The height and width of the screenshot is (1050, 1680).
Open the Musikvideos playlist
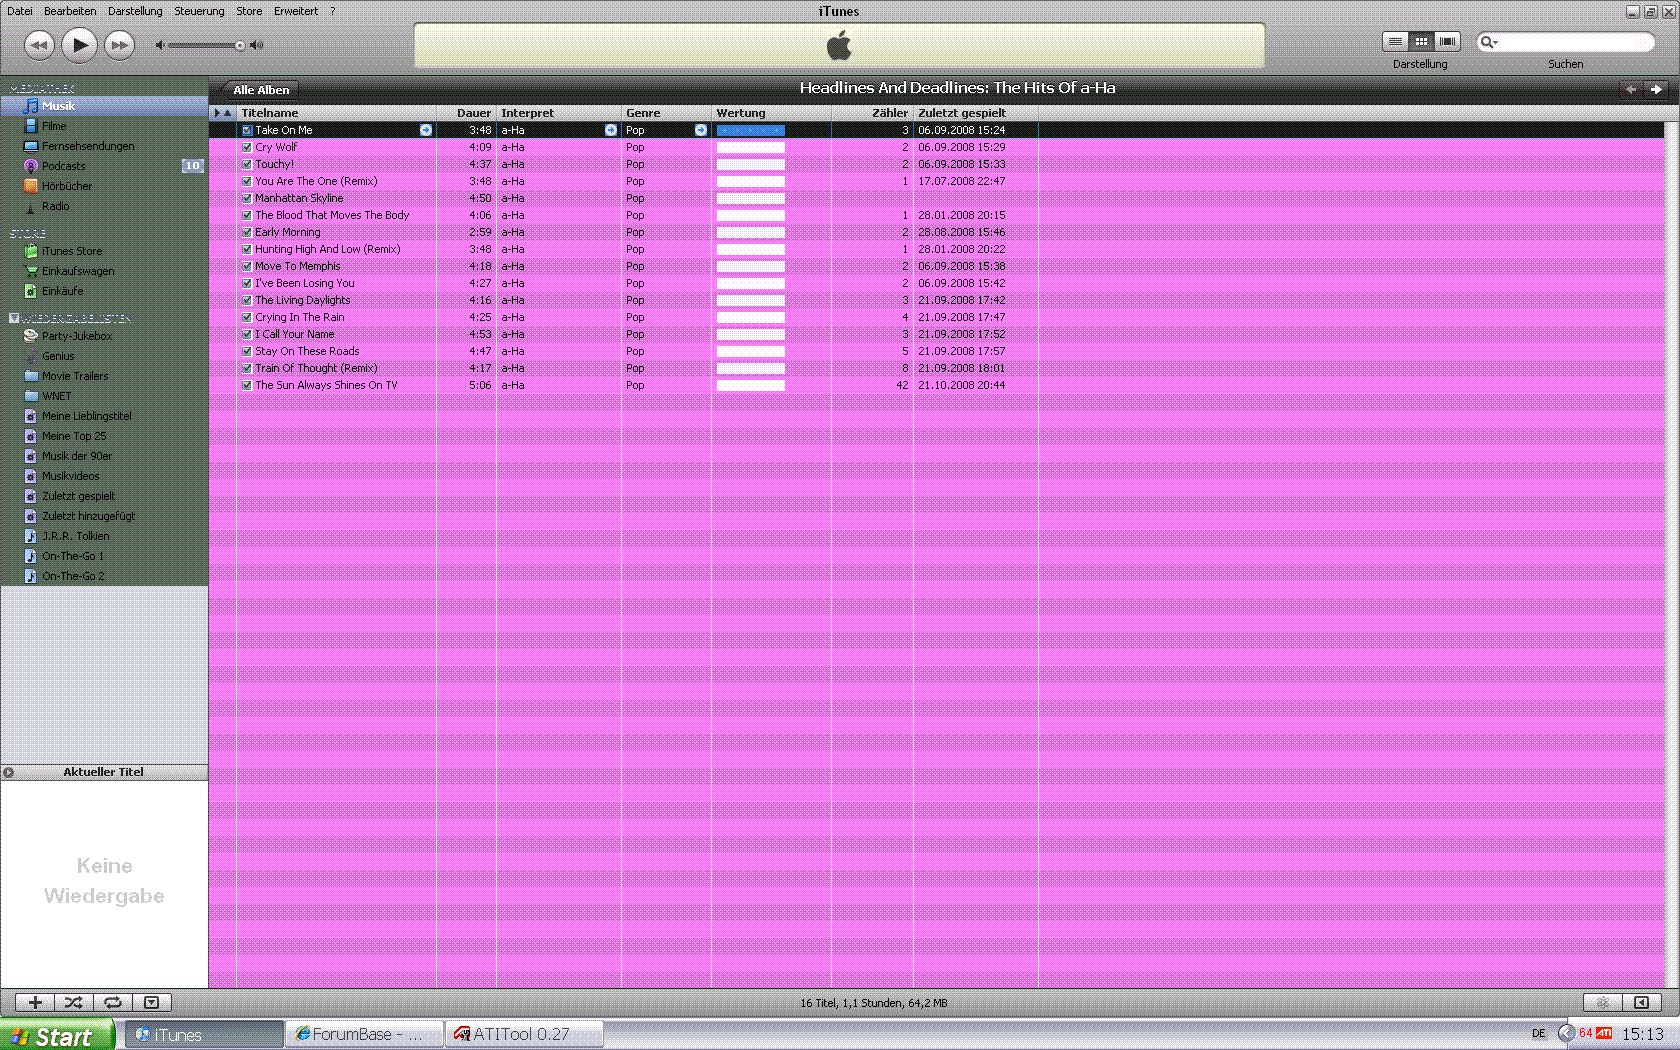[104, 476]
